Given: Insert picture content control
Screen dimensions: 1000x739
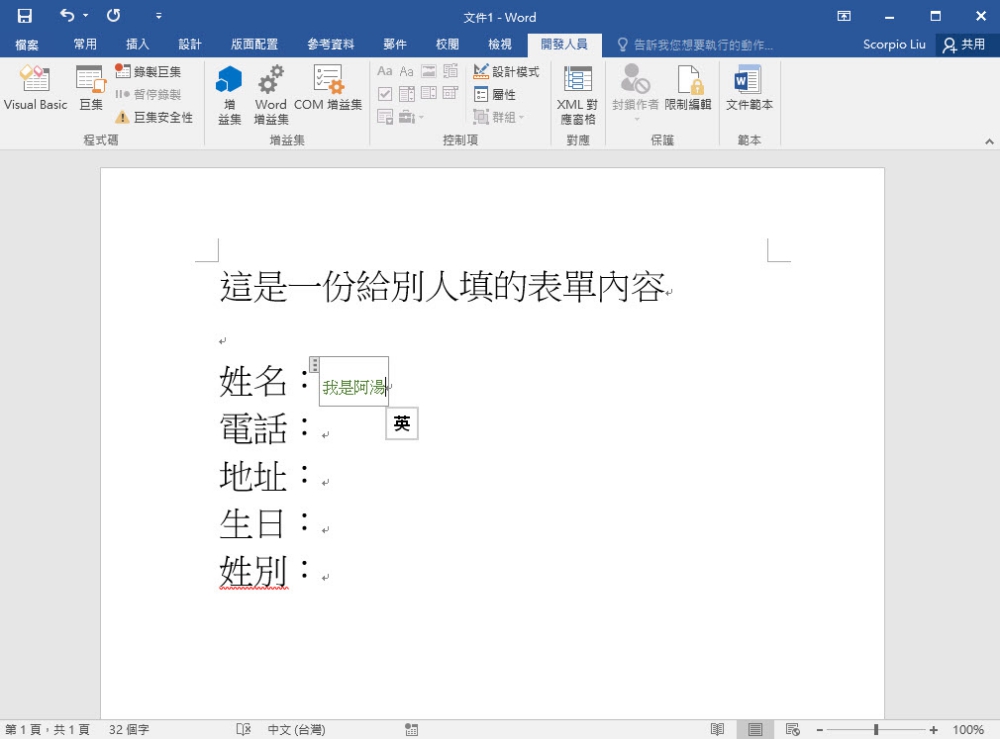Looking at the screenshot, I should [x=429, y=71].
